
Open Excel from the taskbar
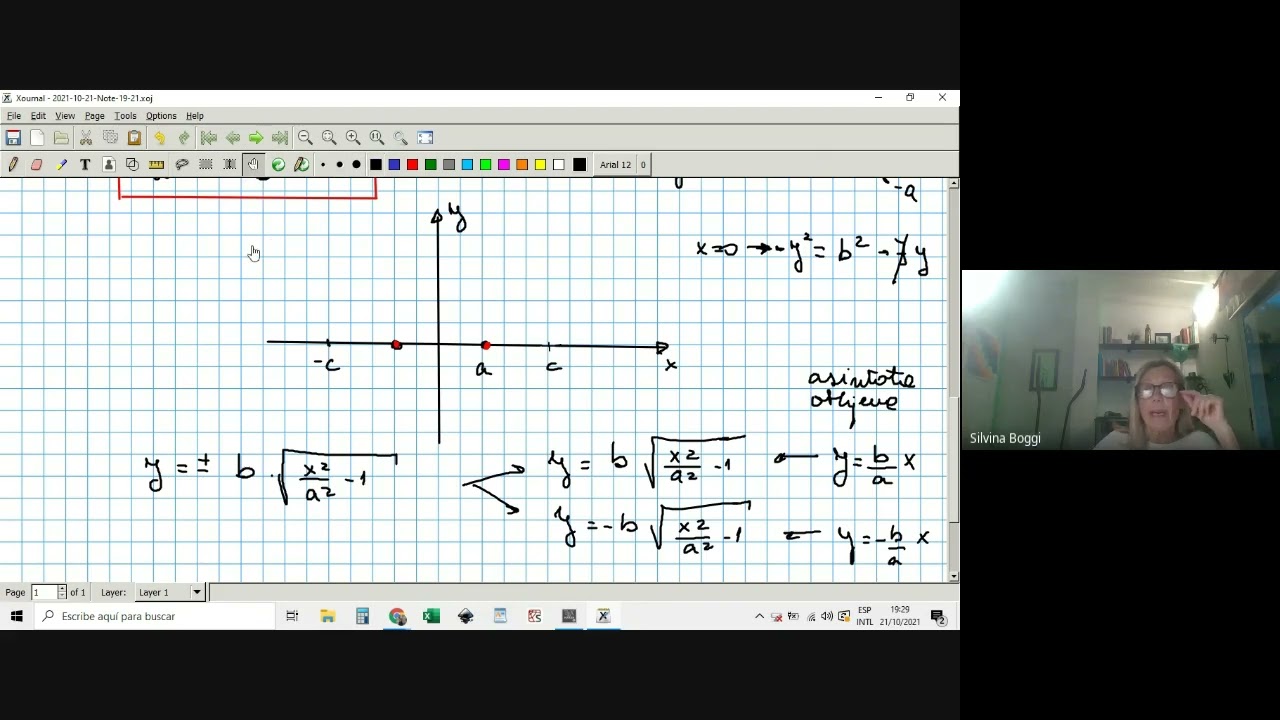pyautogui.click(x=431, y=616)
